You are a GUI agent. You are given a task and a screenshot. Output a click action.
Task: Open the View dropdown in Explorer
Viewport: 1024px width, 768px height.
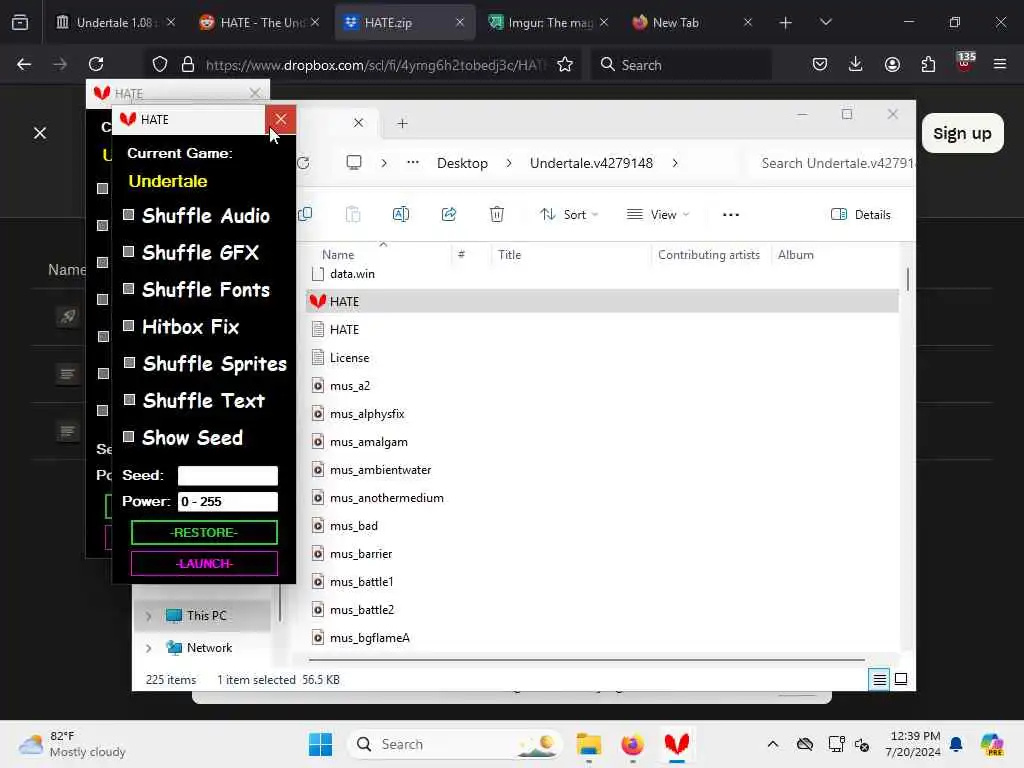tap(658, 214)
